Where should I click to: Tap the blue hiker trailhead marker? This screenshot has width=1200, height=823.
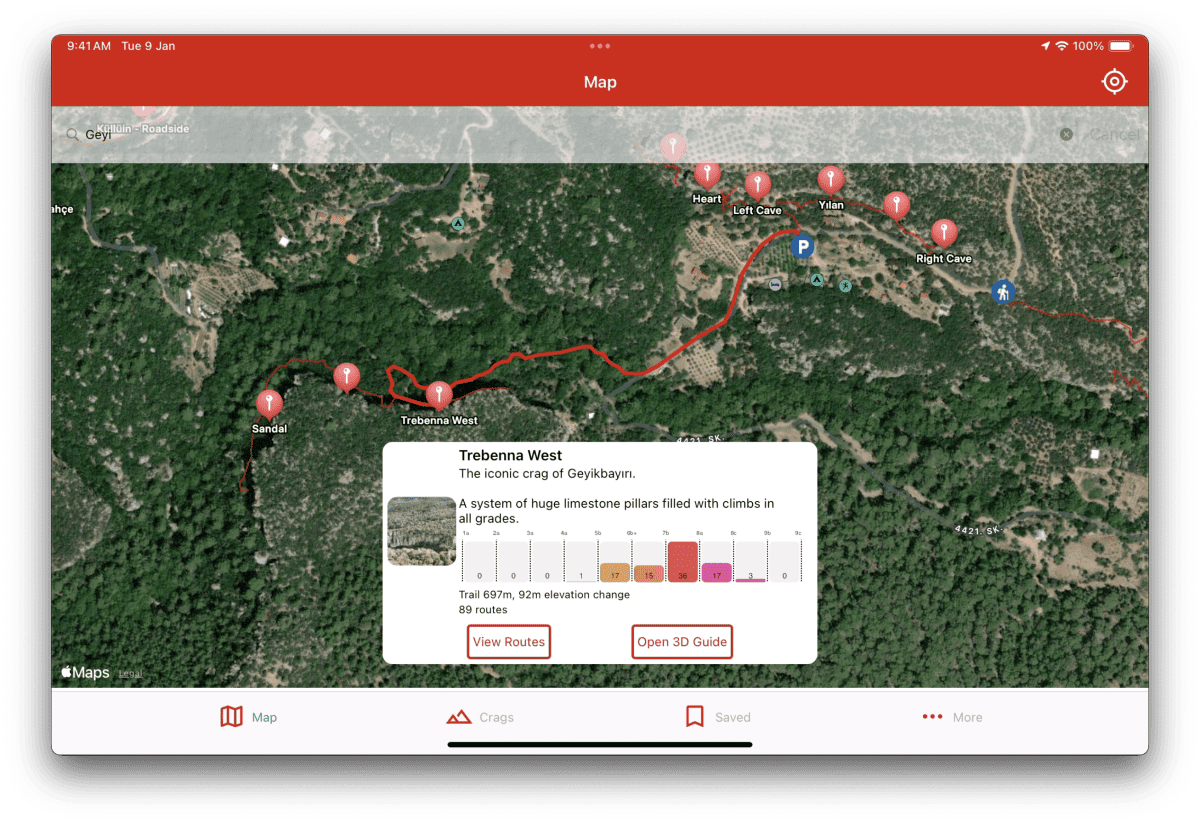[1002, 292]
